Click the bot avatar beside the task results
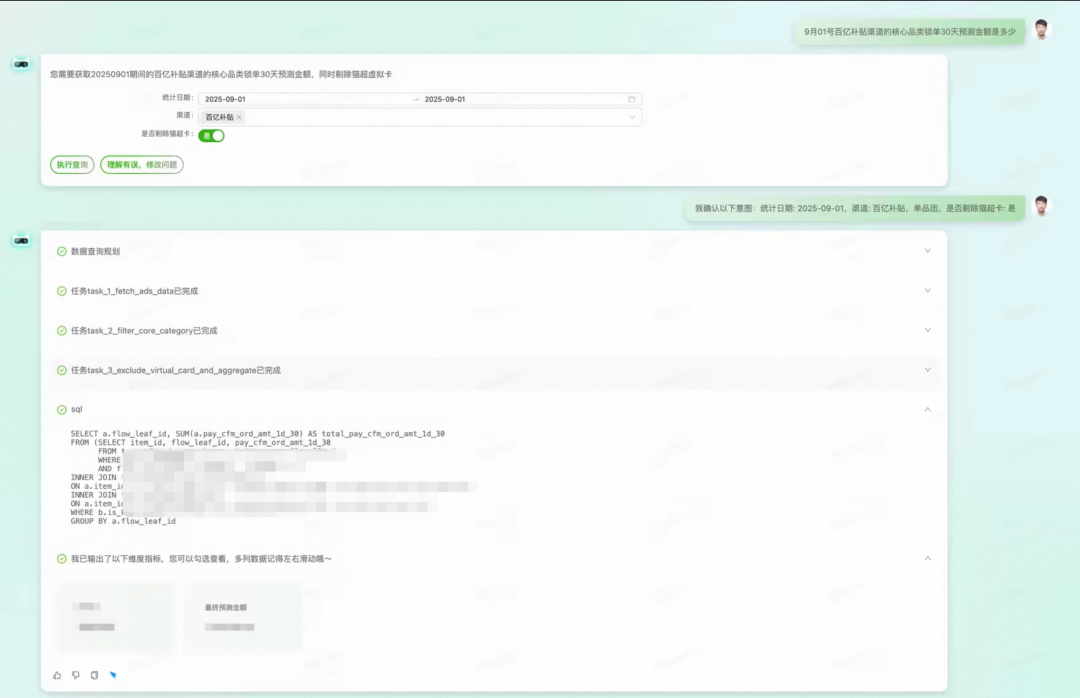This screenshot has height=698, width=1080. pyautogui.click(x=21, y=240)
